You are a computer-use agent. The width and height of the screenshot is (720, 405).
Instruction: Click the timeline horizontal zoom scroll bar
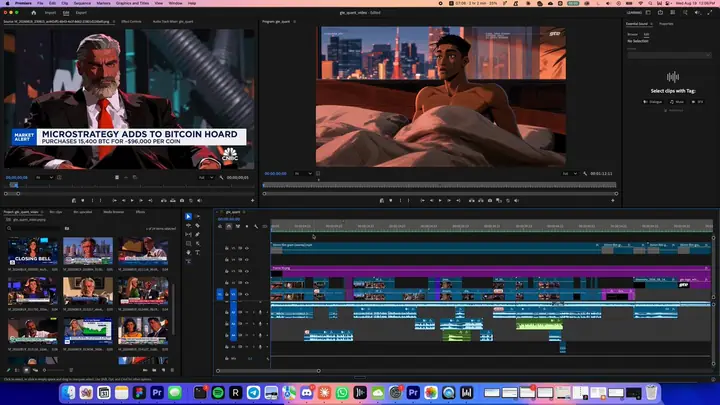[x=268, y=371]
